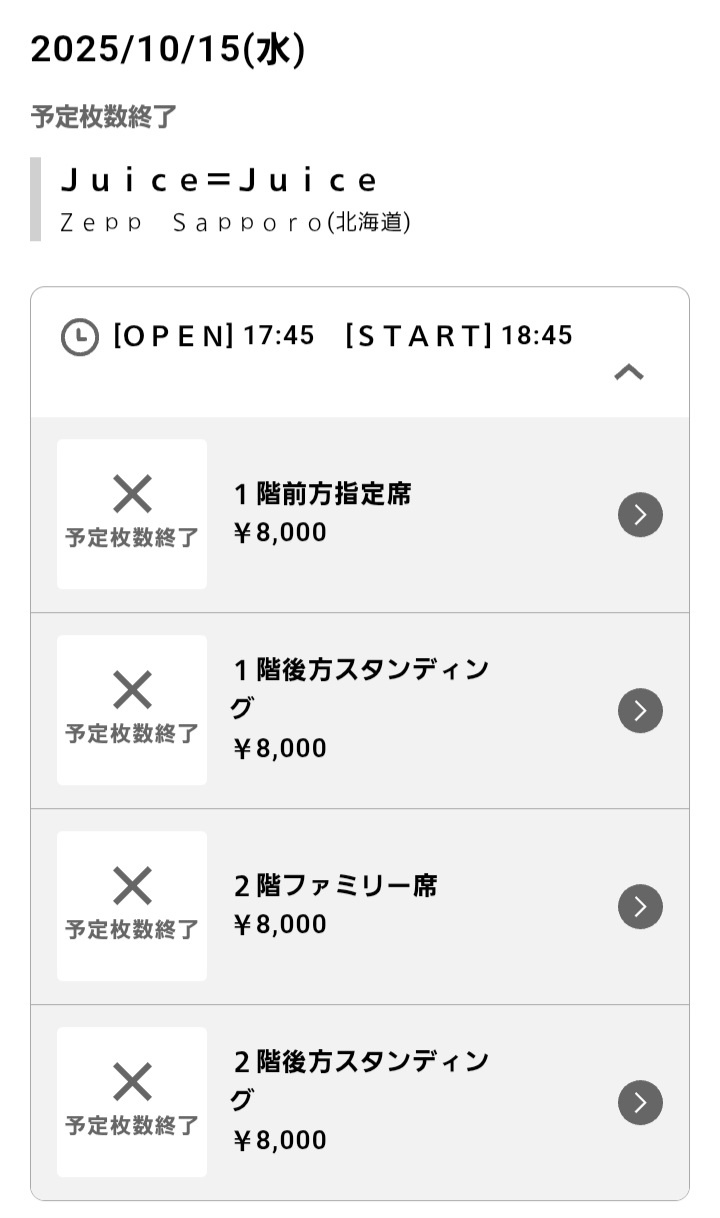Viewport: 720px width, 1218px height.
Task: Click the arrow button for 2階後方スタンディング
Action: 640,1102
